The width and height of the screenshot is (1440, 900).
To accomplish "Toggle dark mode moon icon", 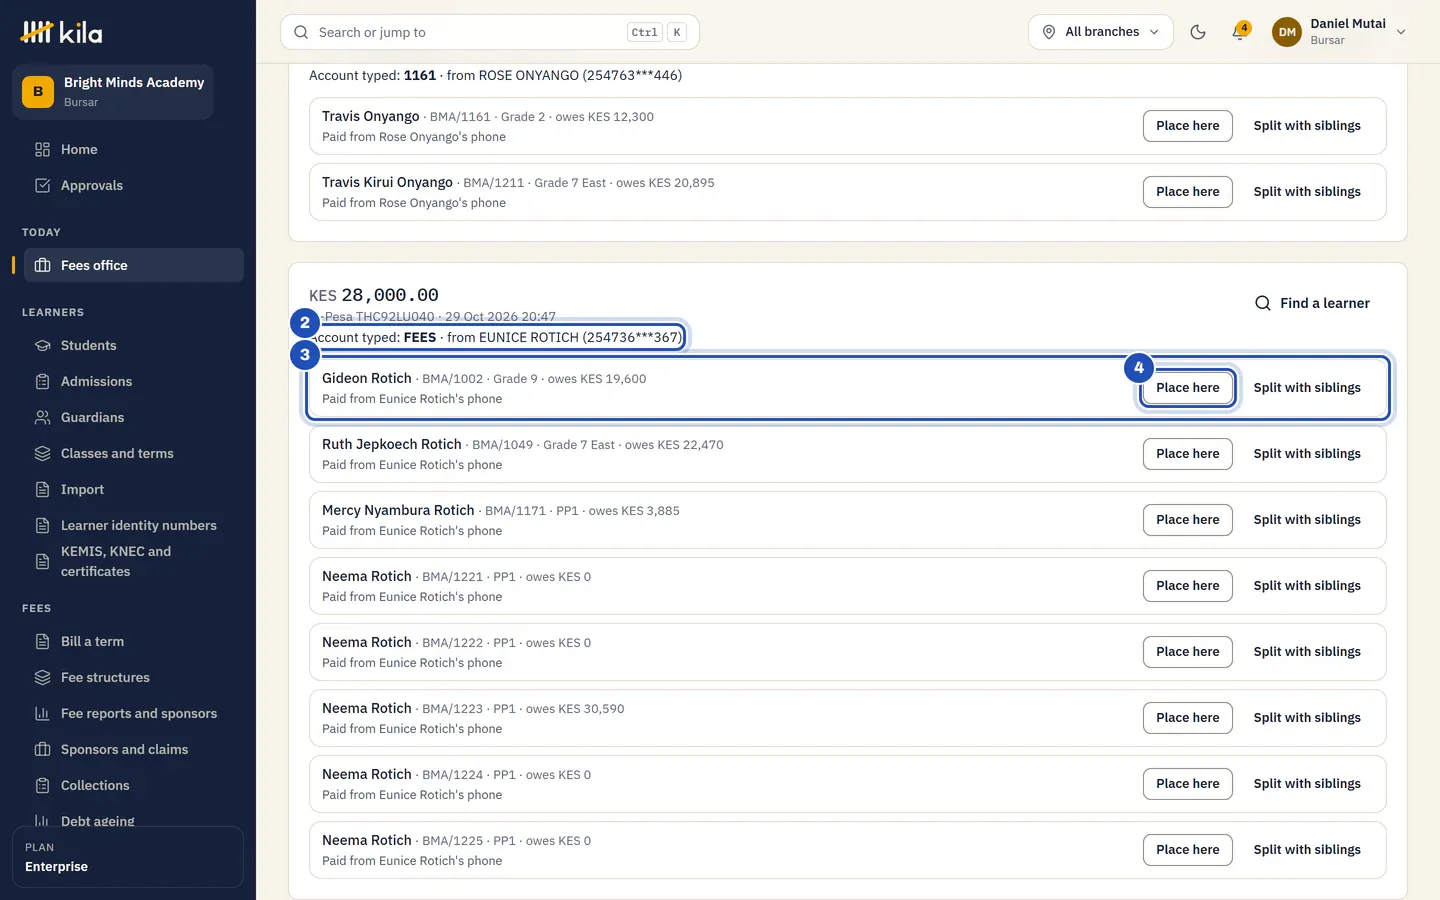I will click(x=1198, y=32).
